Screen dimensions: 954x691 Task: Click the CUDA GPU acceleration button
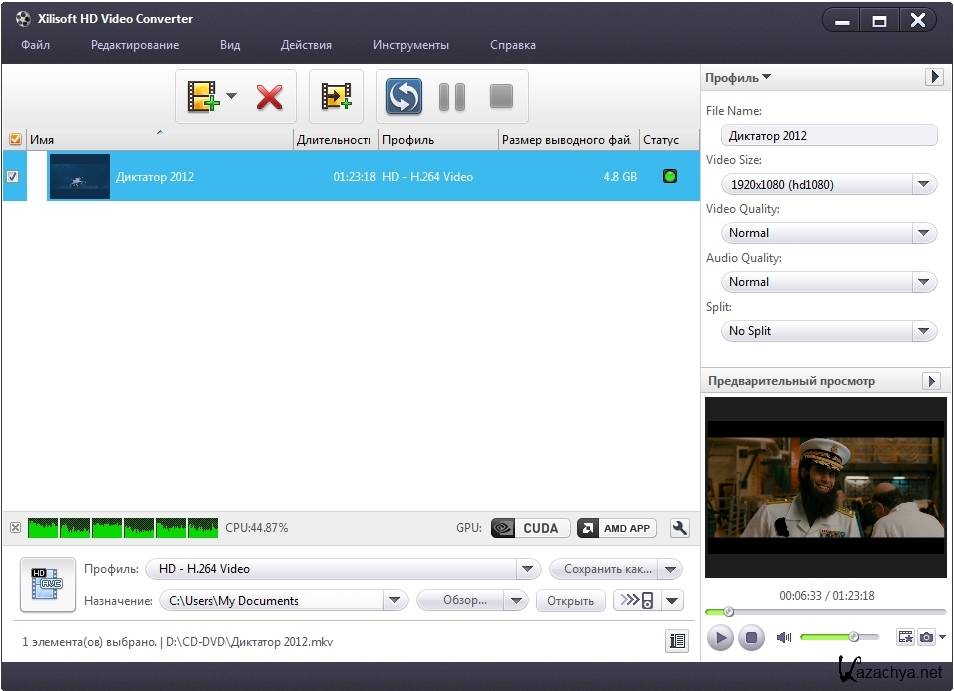tap(530, 528)
